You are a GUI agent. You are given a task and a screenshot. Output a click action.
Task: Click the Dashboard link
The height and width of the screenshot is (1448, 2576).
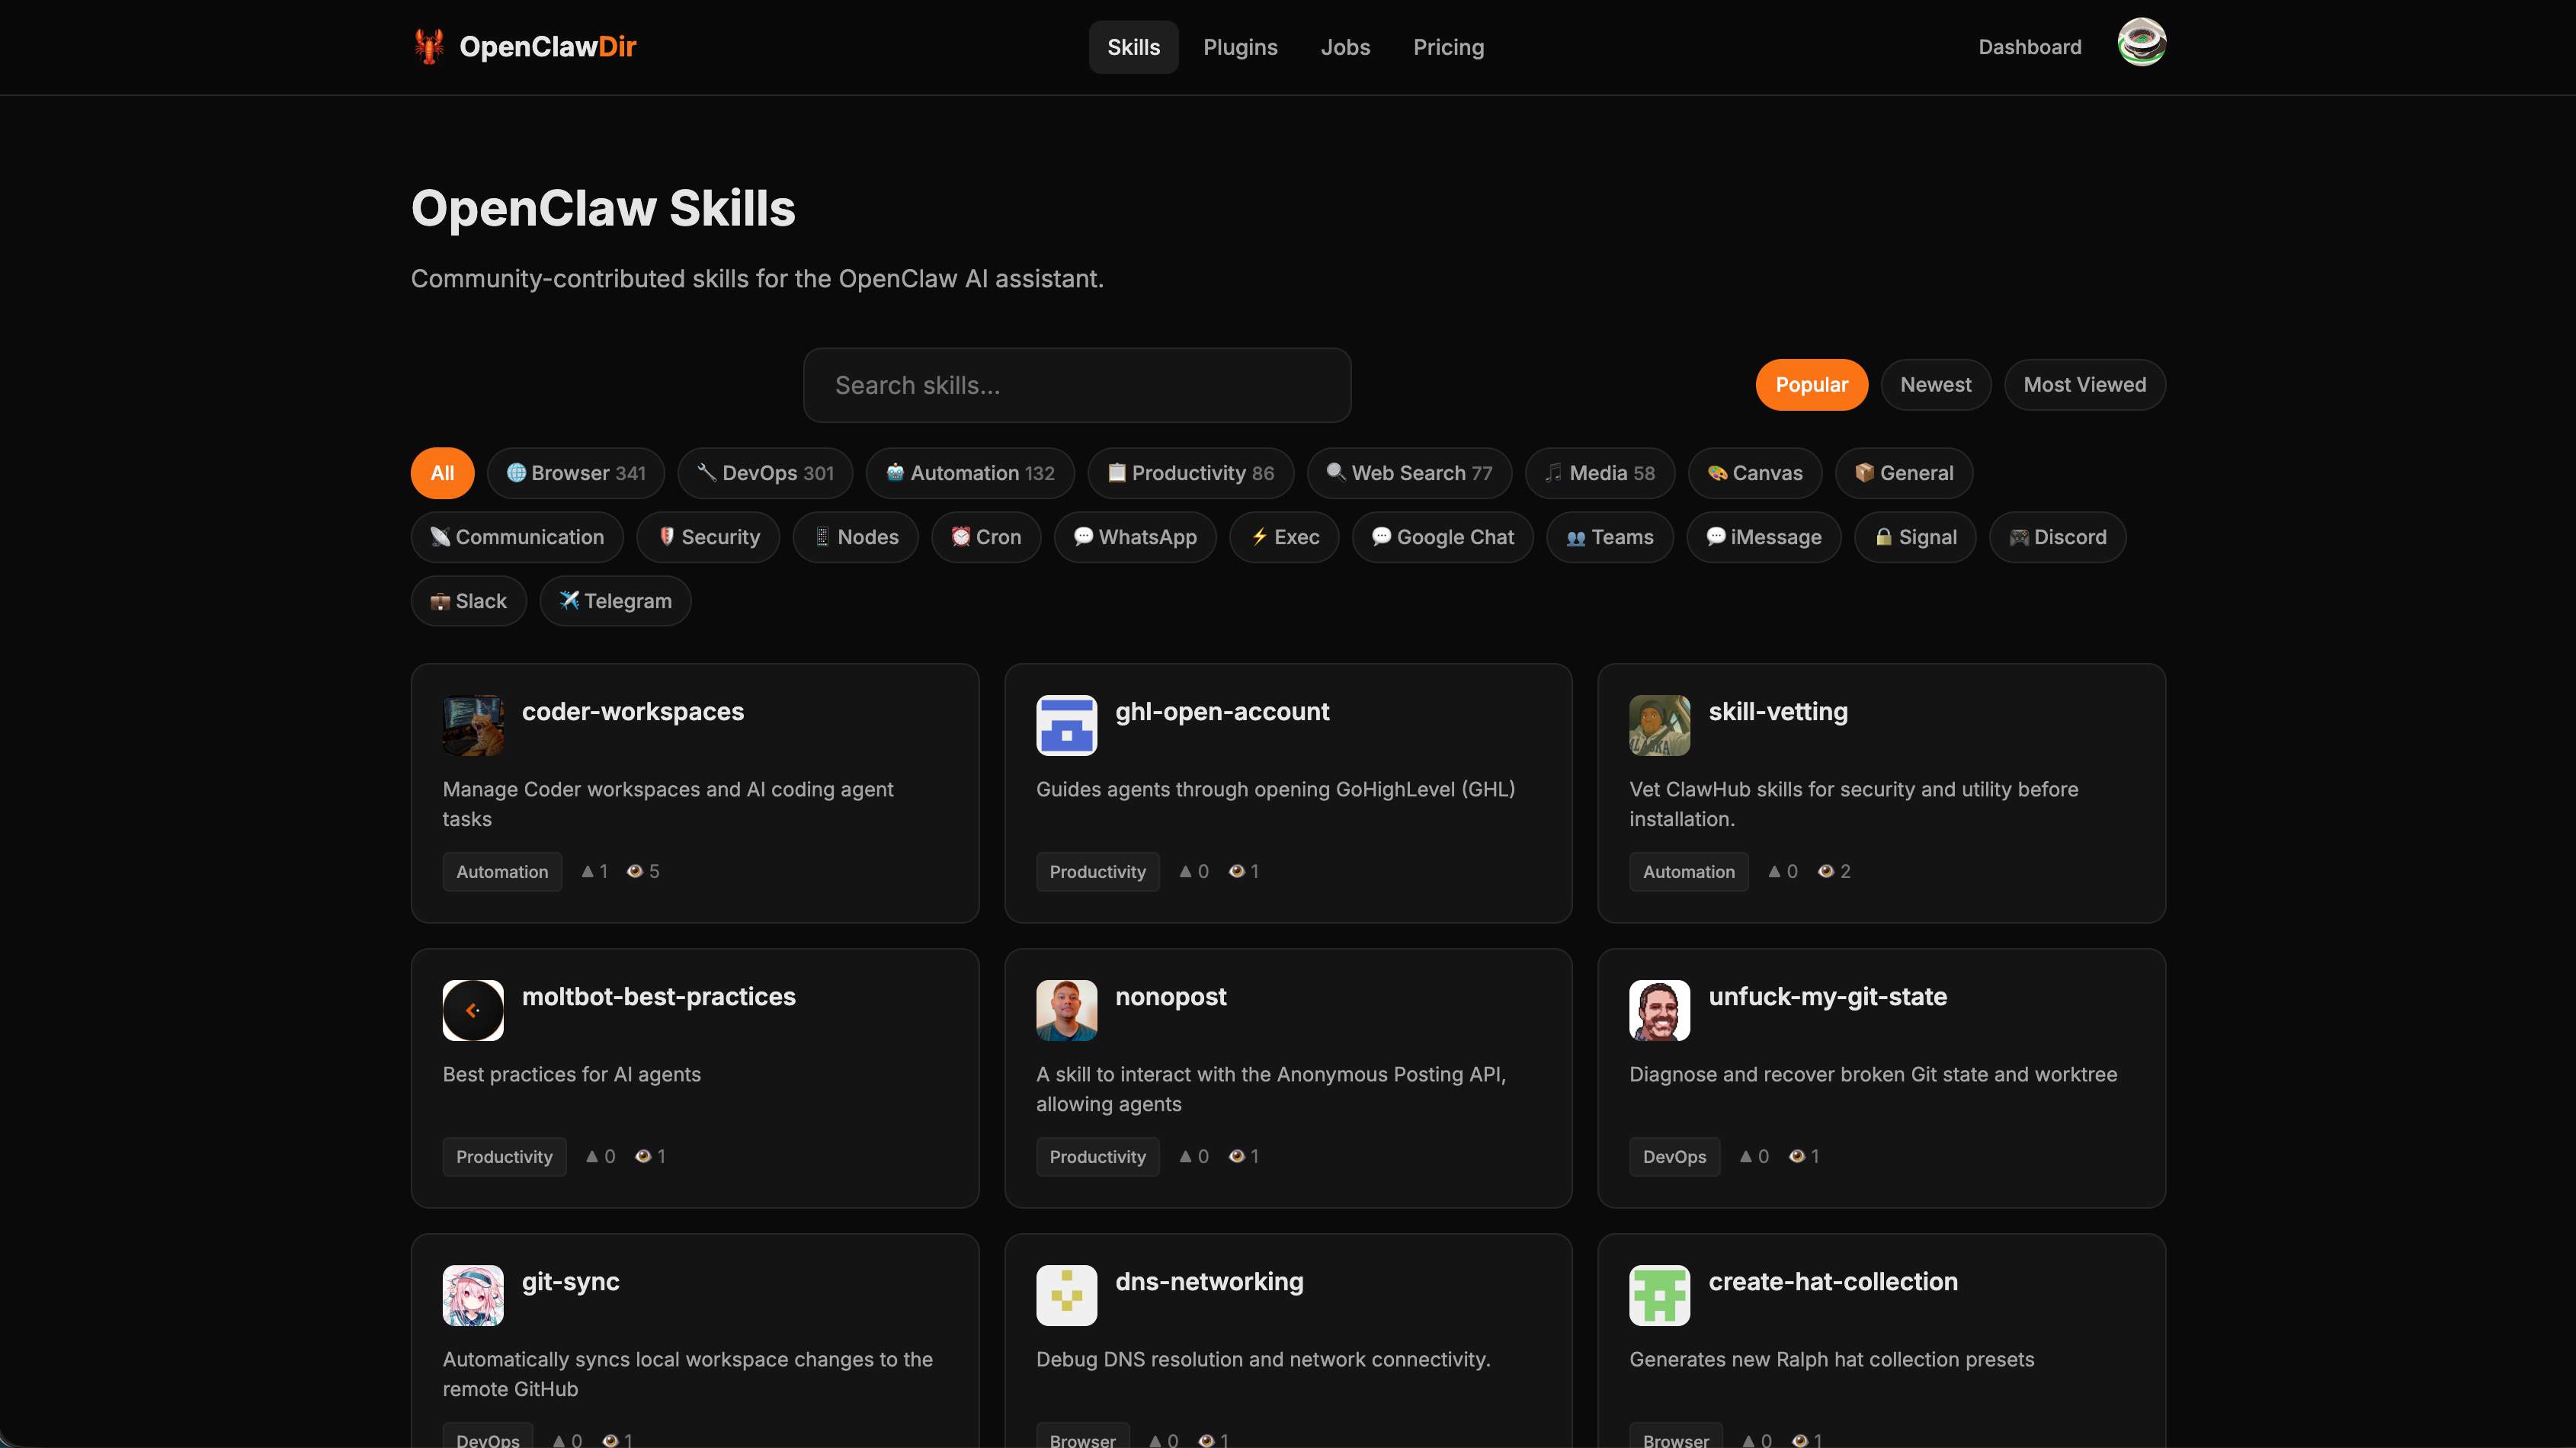click(x=2029, y=47)
